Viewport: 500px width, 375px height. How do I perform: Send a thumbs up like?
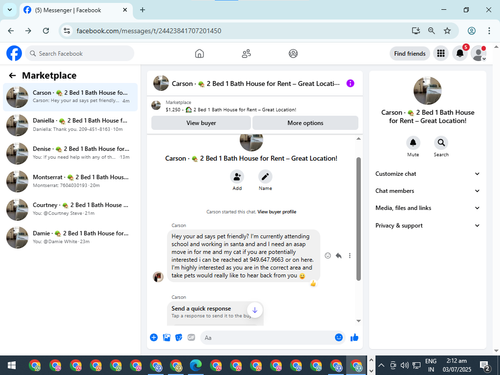(354, 338)
